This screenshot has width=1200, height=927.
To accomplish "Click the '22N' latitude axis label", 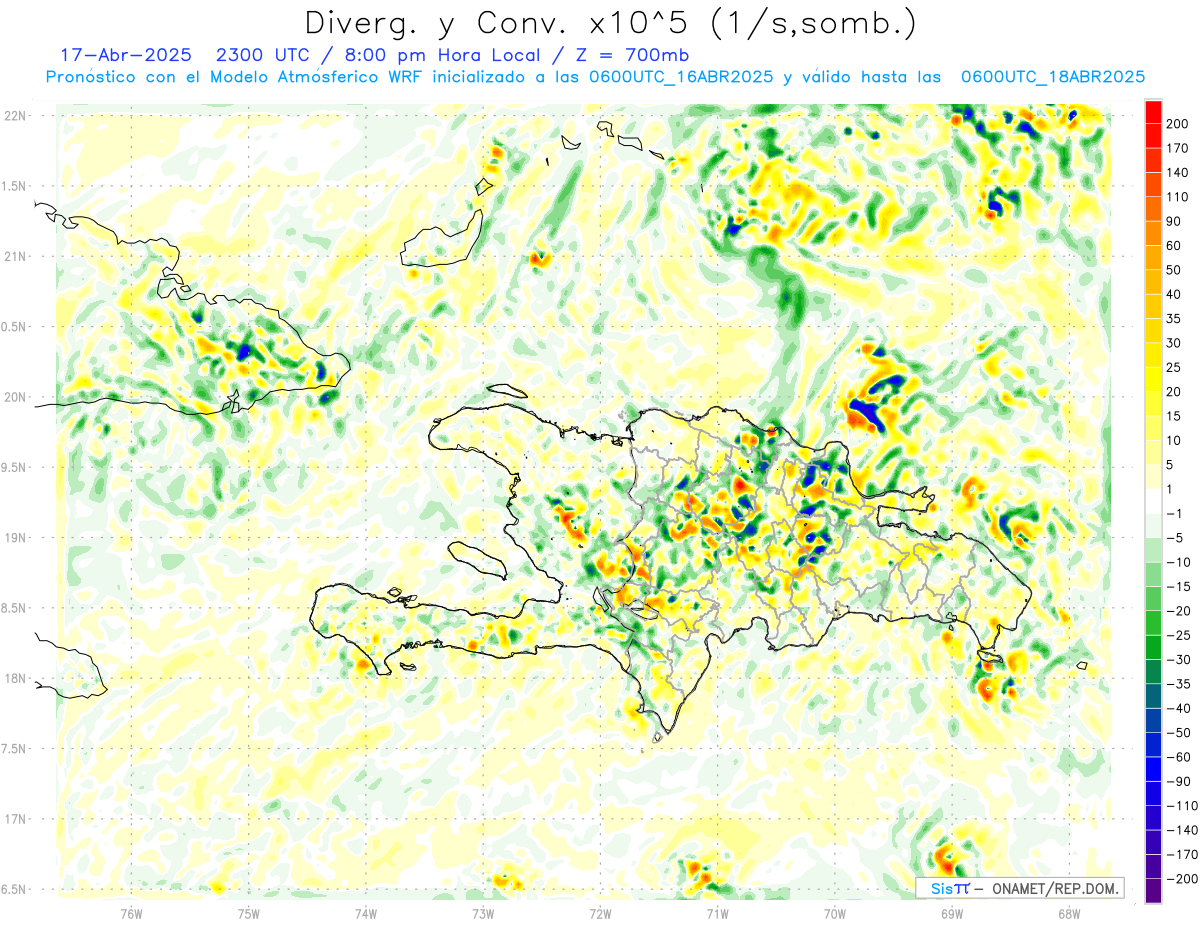I will coord(14,116).
